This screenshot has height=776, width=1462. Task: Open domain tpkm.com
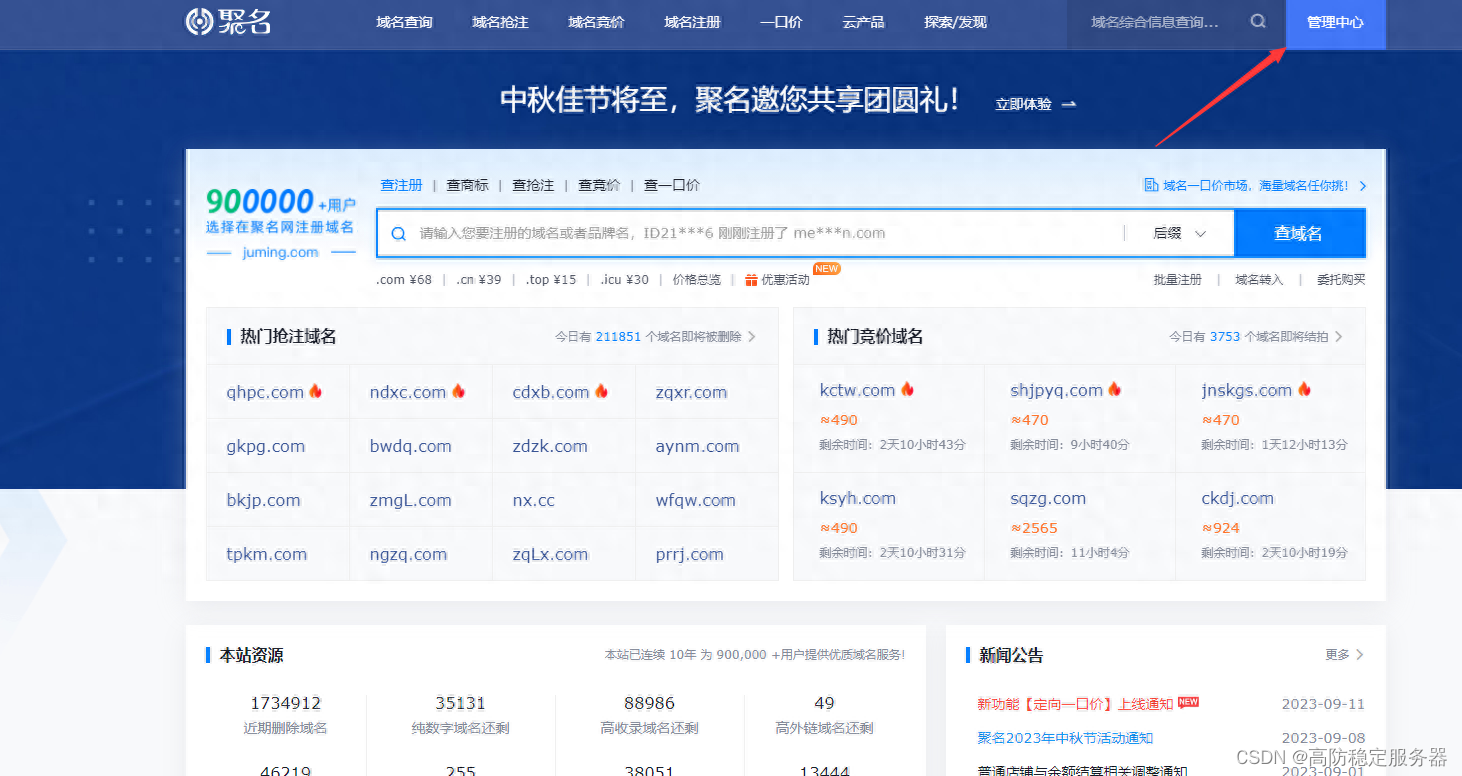(x=267, y=554)
